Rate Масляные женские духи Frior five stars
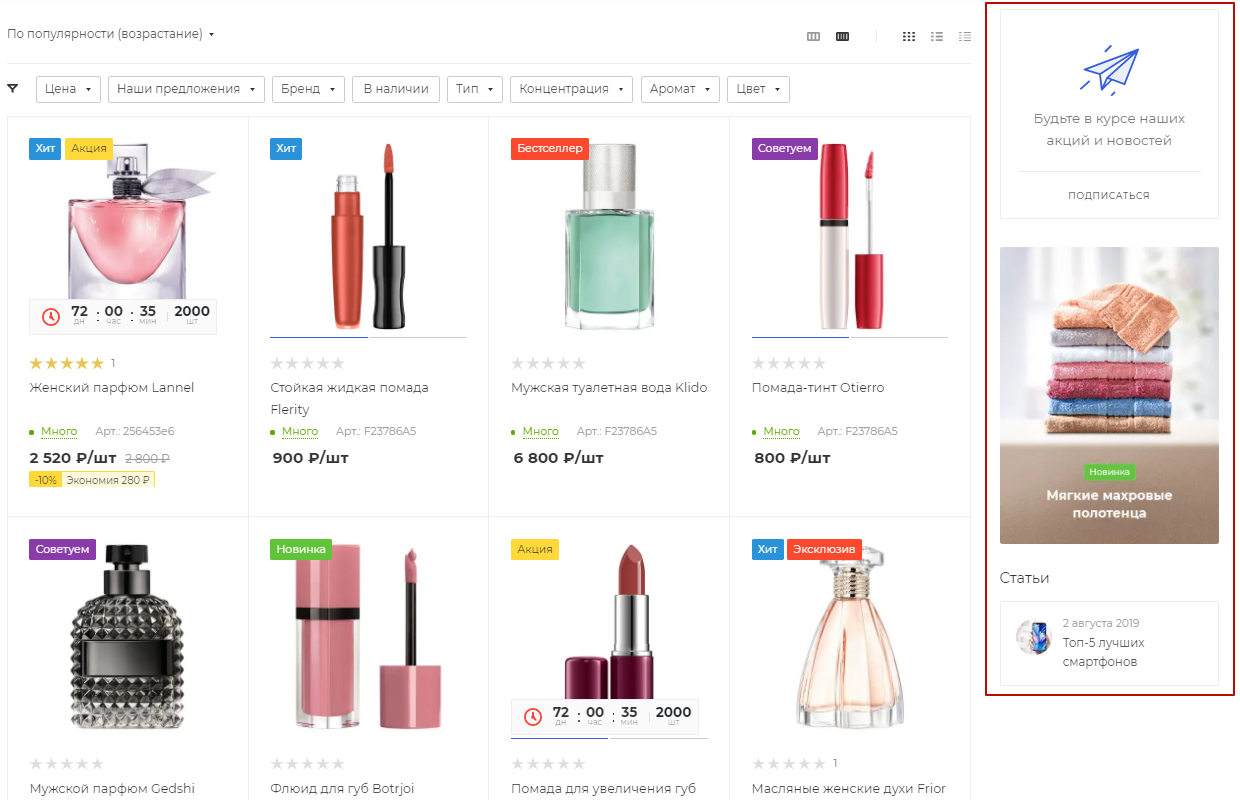The image size is (1240, 800). coord(820,763)
